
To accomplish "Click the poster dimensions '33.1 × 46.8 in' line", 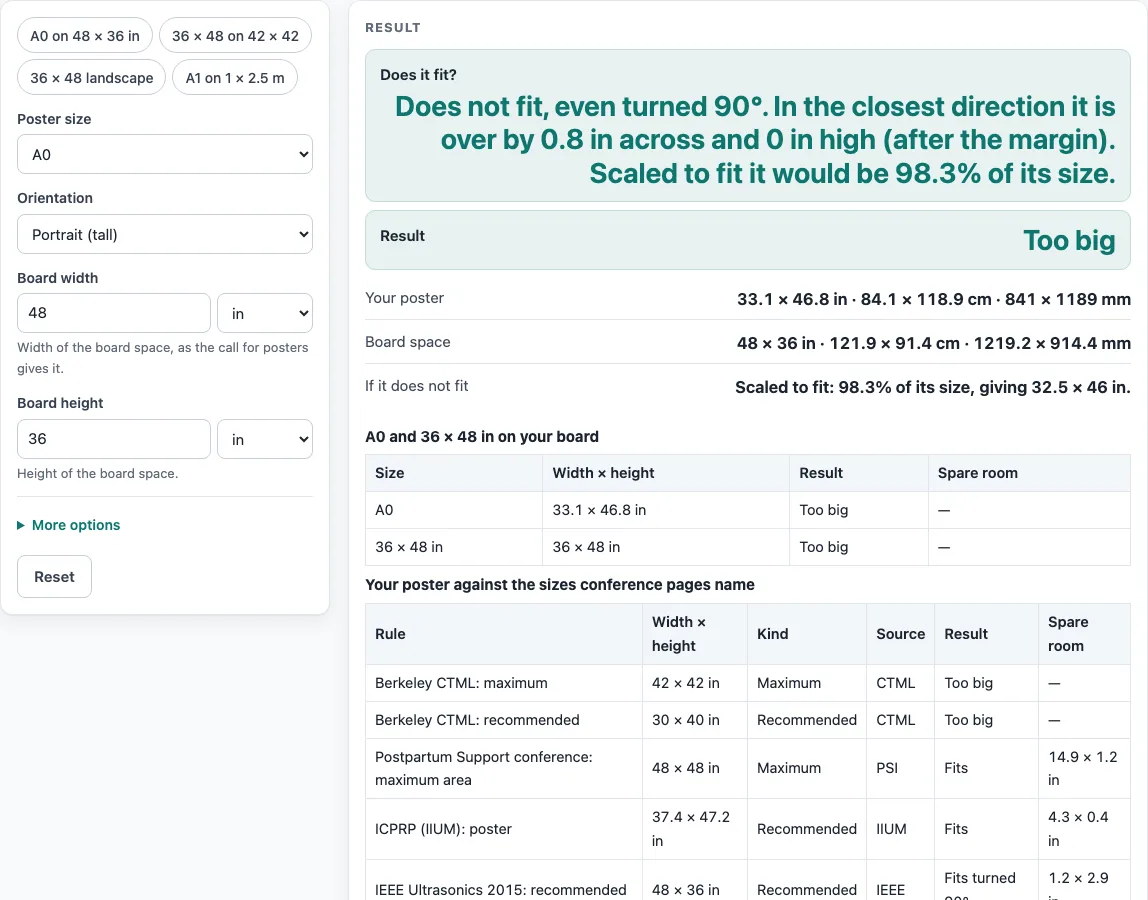I will coord(933,299).
